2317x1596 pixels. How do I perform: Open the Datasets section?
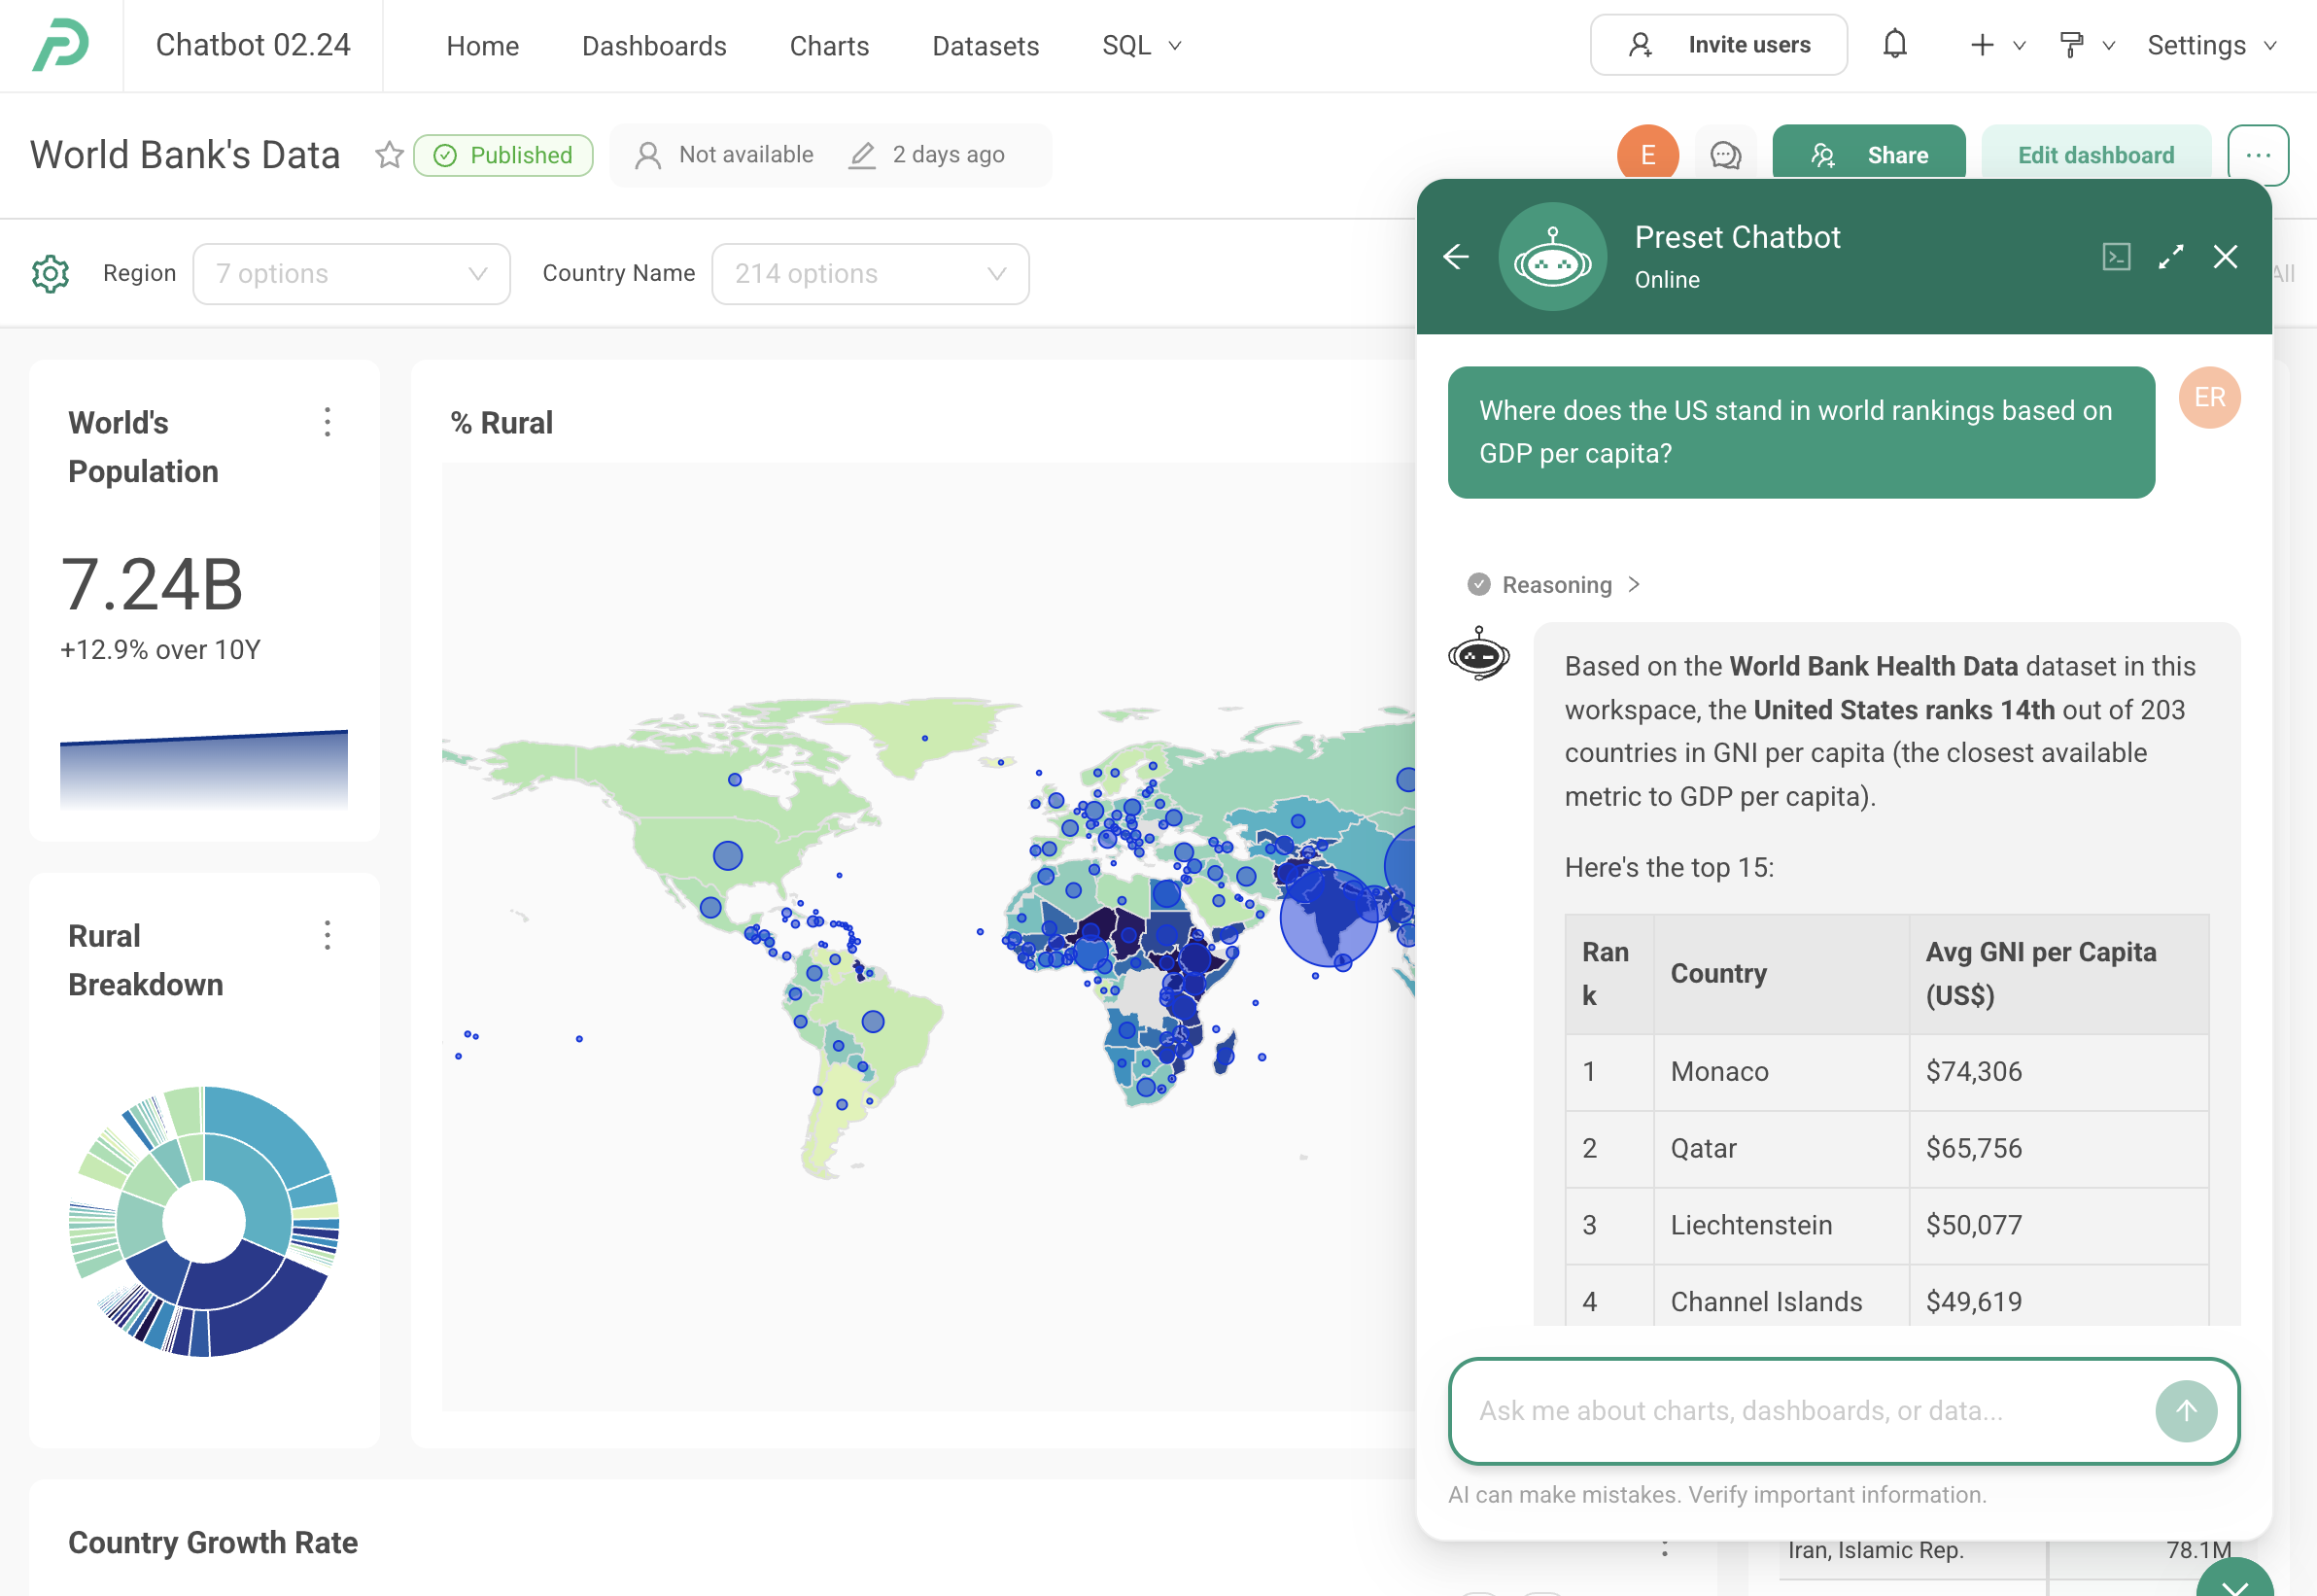pyautogui.click(x=985, y=45)
